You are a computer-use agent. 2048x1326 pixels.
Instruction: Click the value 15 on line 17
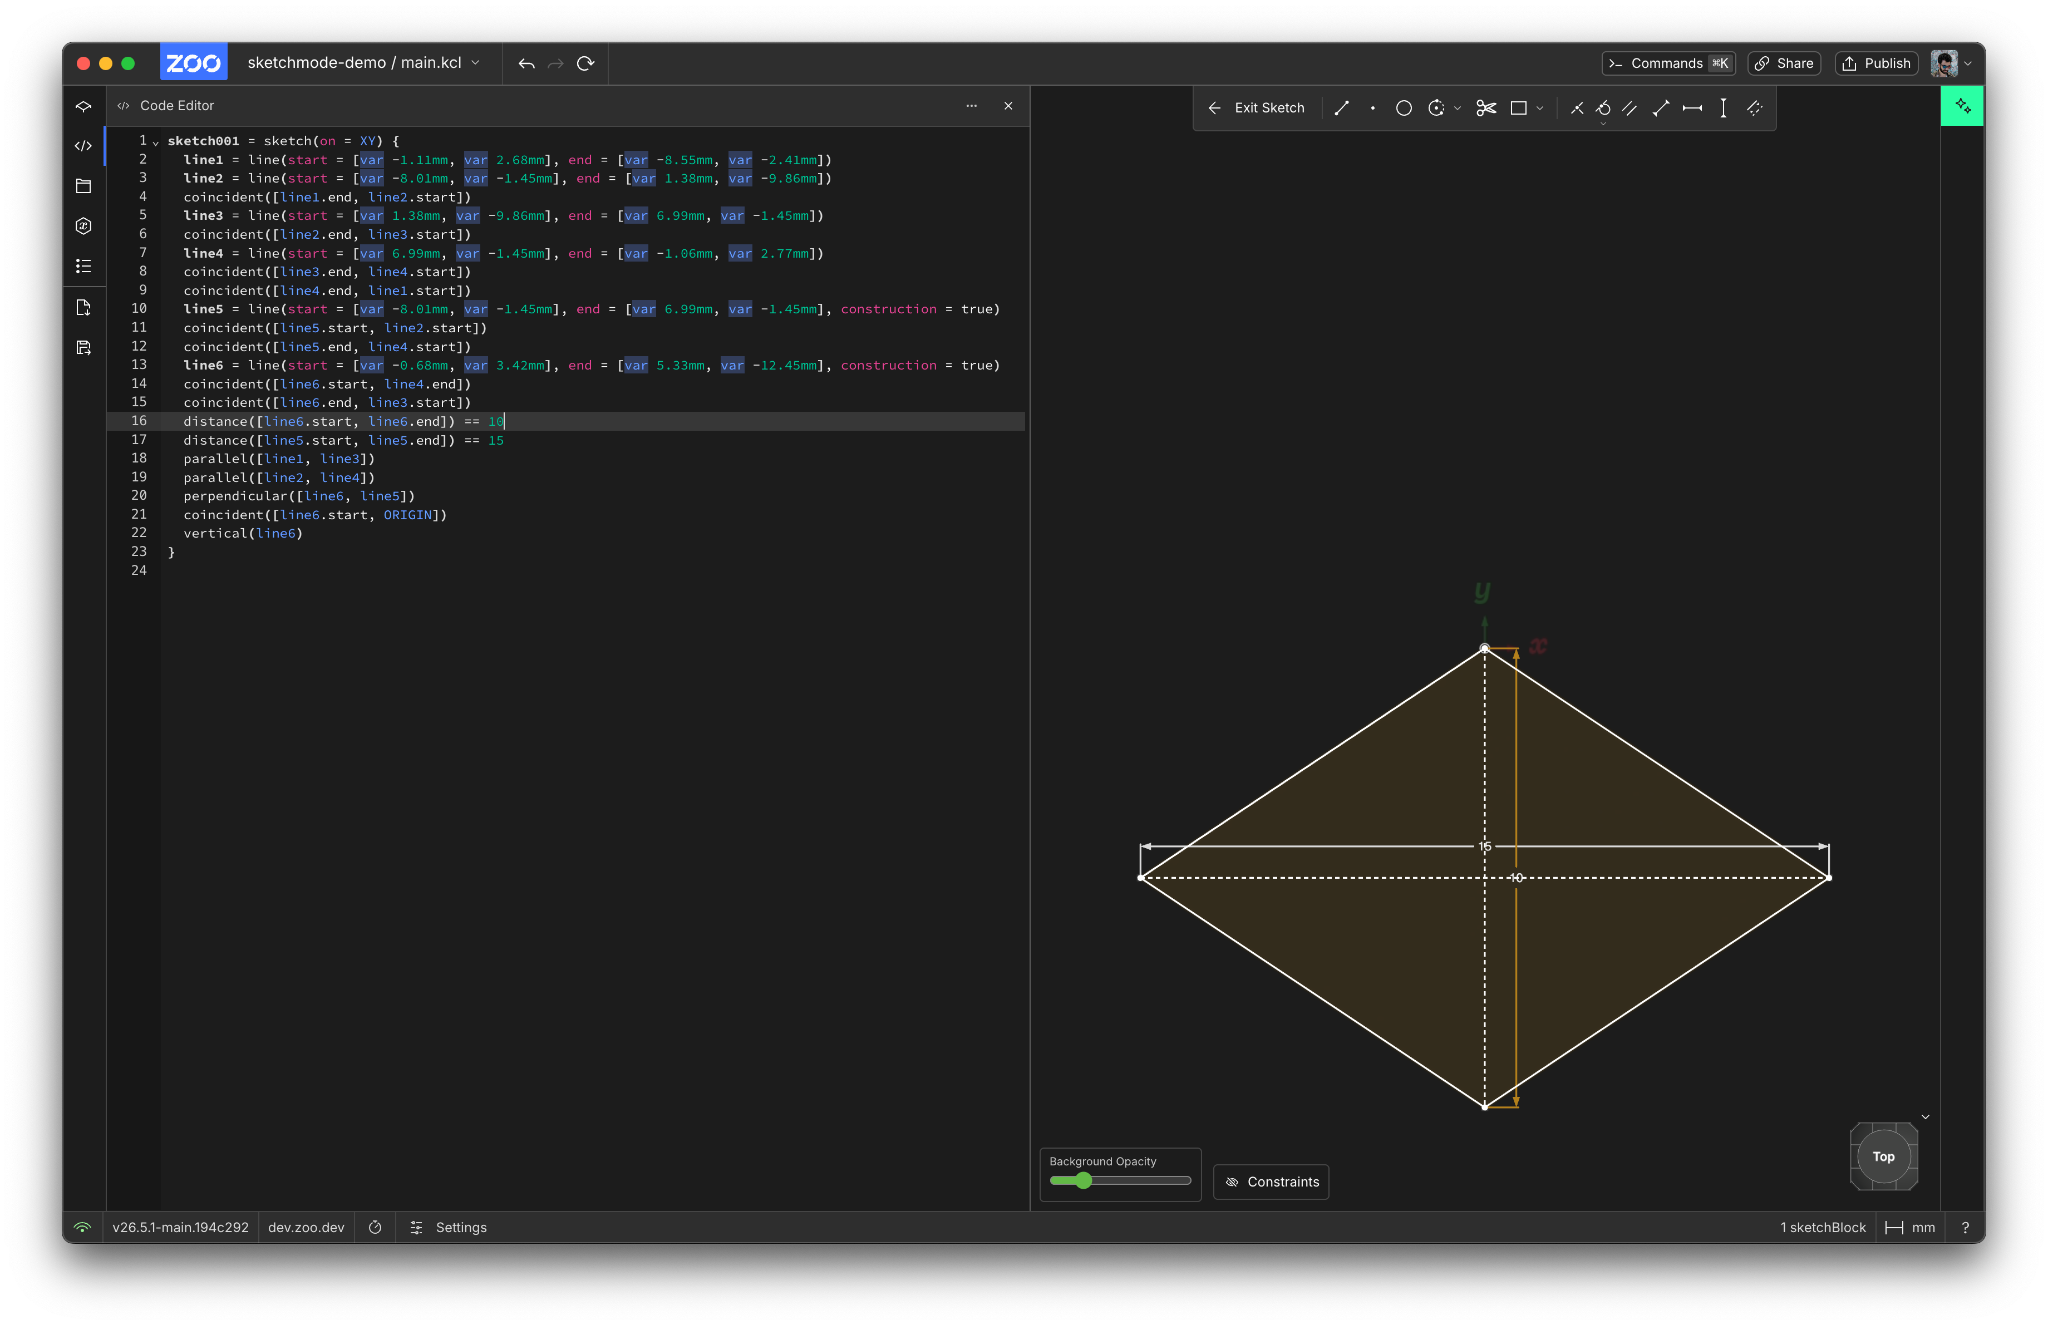point(496,440)
